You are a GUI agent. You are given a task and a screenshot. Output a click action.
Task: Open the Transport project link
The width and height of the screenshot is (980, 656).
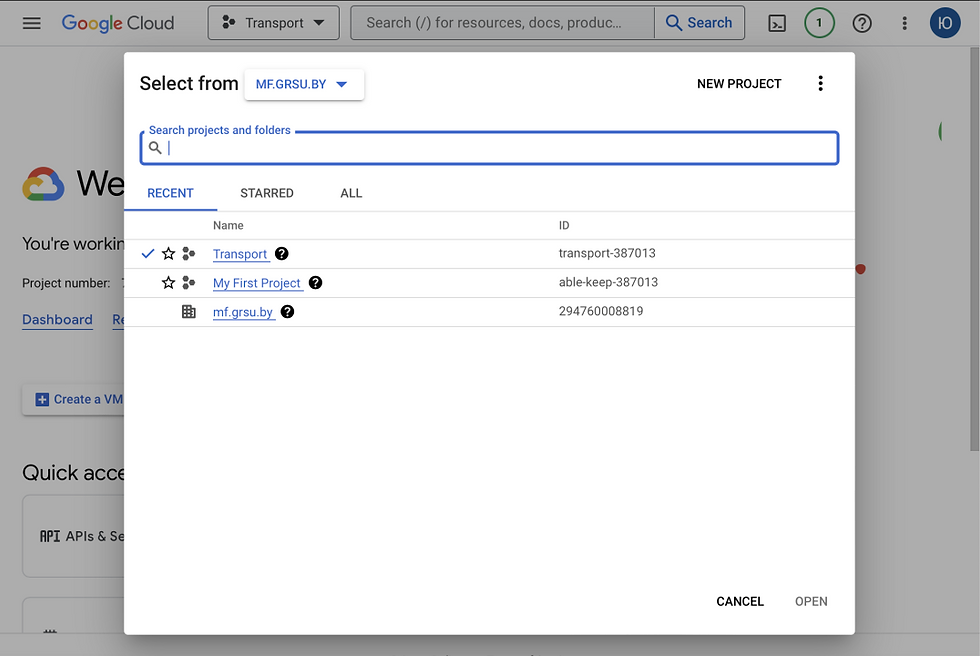(x=240, y=254)
